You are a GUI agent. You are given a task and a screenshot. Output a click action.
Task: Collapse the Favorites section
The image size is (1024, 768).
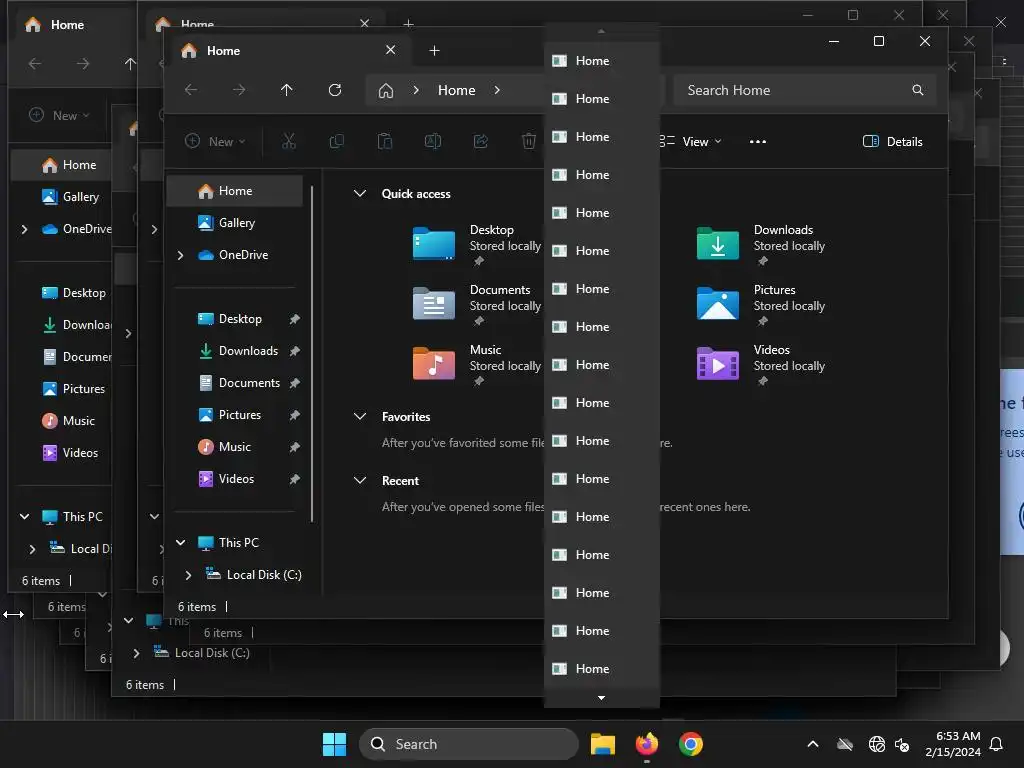point(359,416)
